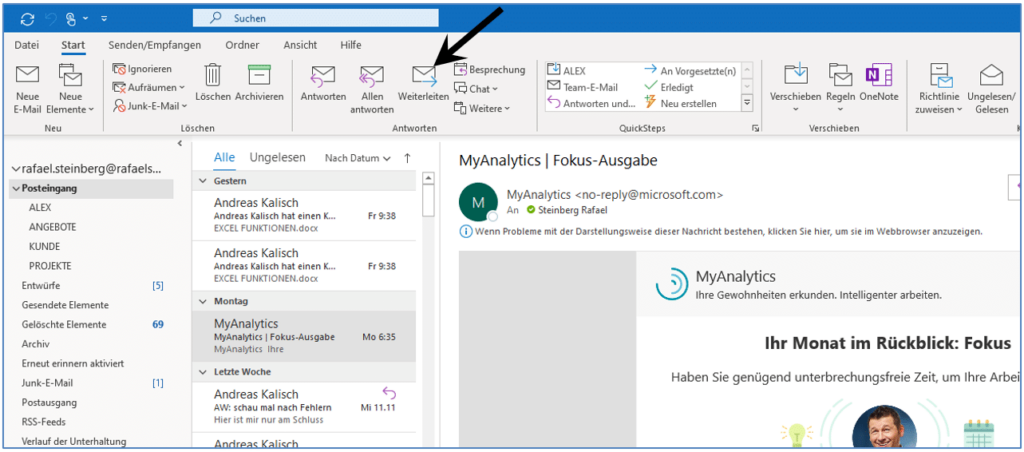
Task: Show Alle messages
Action: 225,158
